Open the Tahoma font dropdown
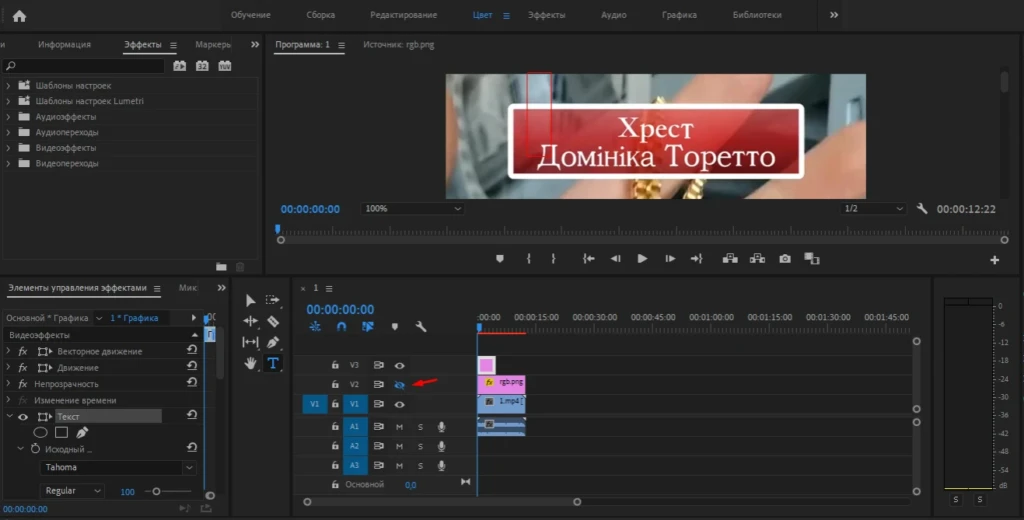 tap(118, 467)
